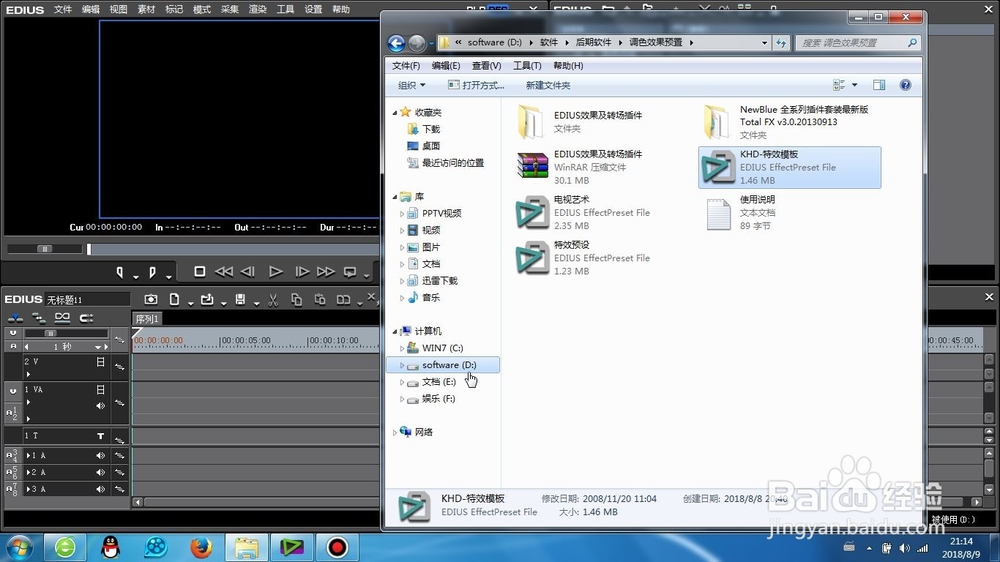
Task: Mute audio on the 2 A track
Action: coord(100,473)
